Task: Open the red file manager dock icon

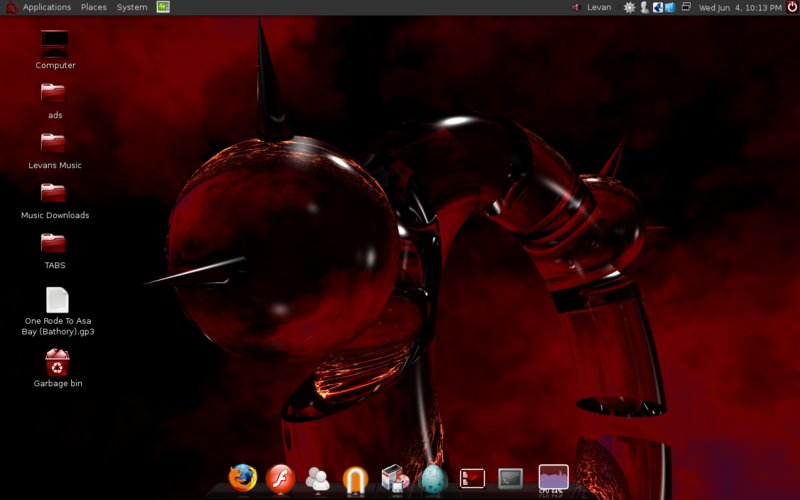Action: (x=472, y=479)
